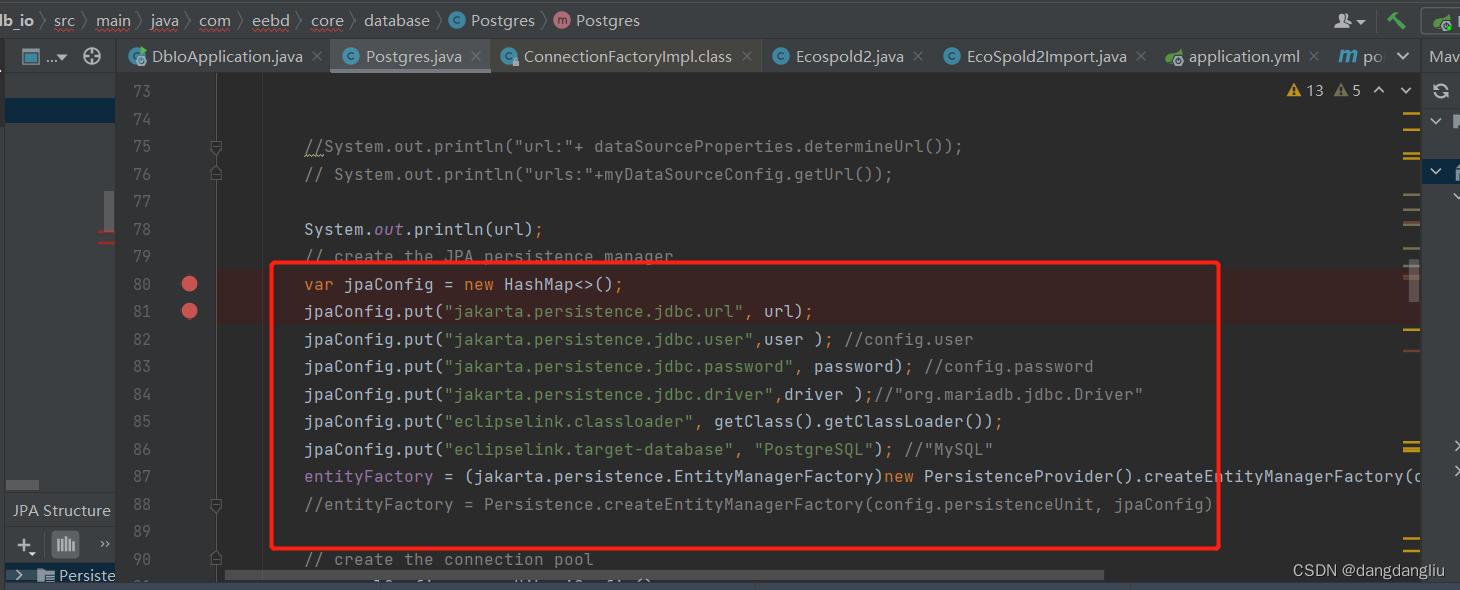This screenshot has width=1460, height=590.
Task: Open the run configuration selector
Action: pyautogui.click(x=1443, y=21)
